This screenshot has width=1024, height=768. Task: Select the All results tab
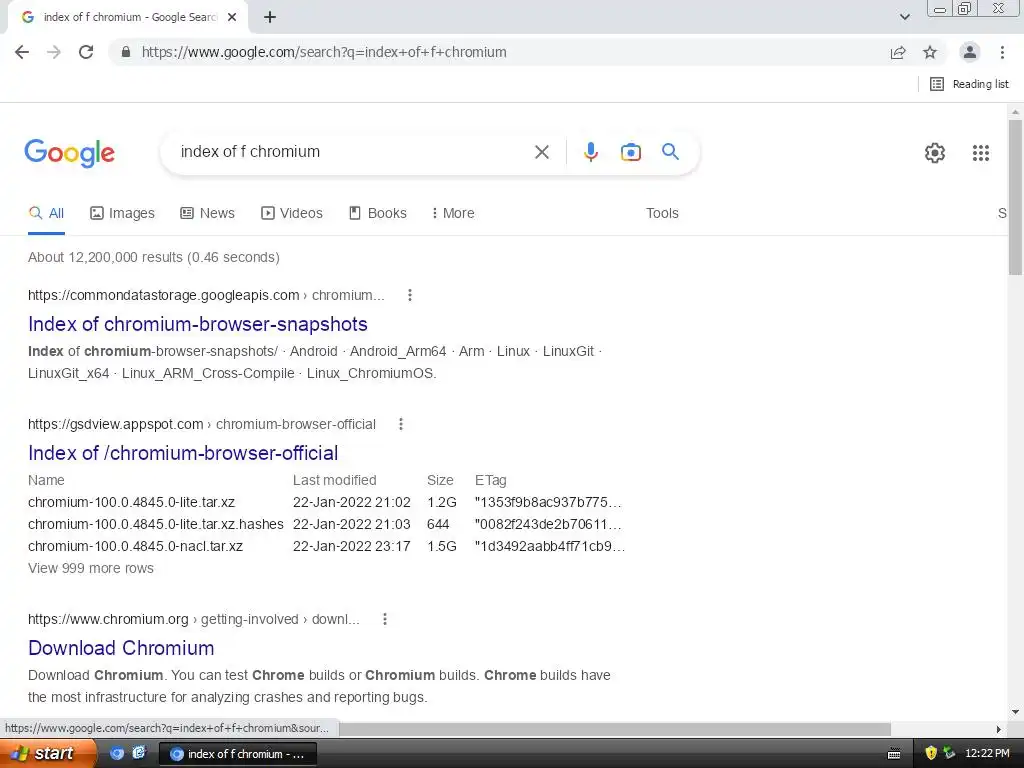[46, 213]
